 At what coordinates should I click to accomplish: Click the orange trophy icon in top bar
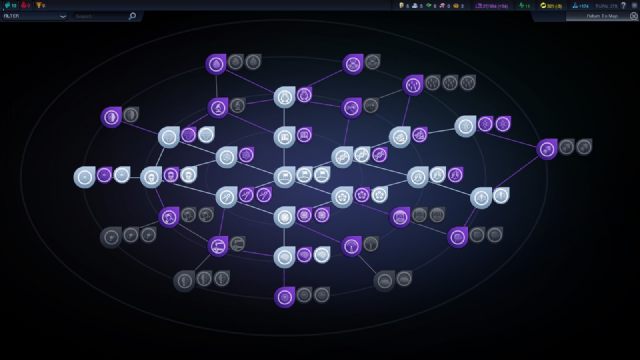40,5
